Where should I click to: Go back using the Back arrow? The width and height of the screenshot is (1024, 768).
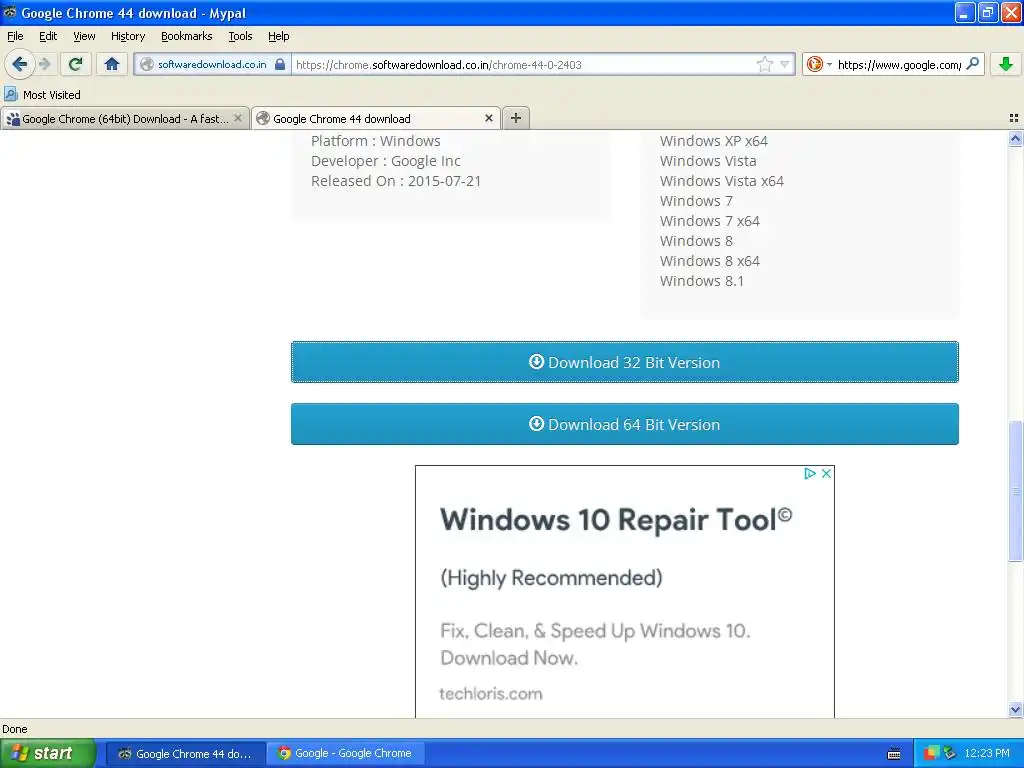pos(19,64)
